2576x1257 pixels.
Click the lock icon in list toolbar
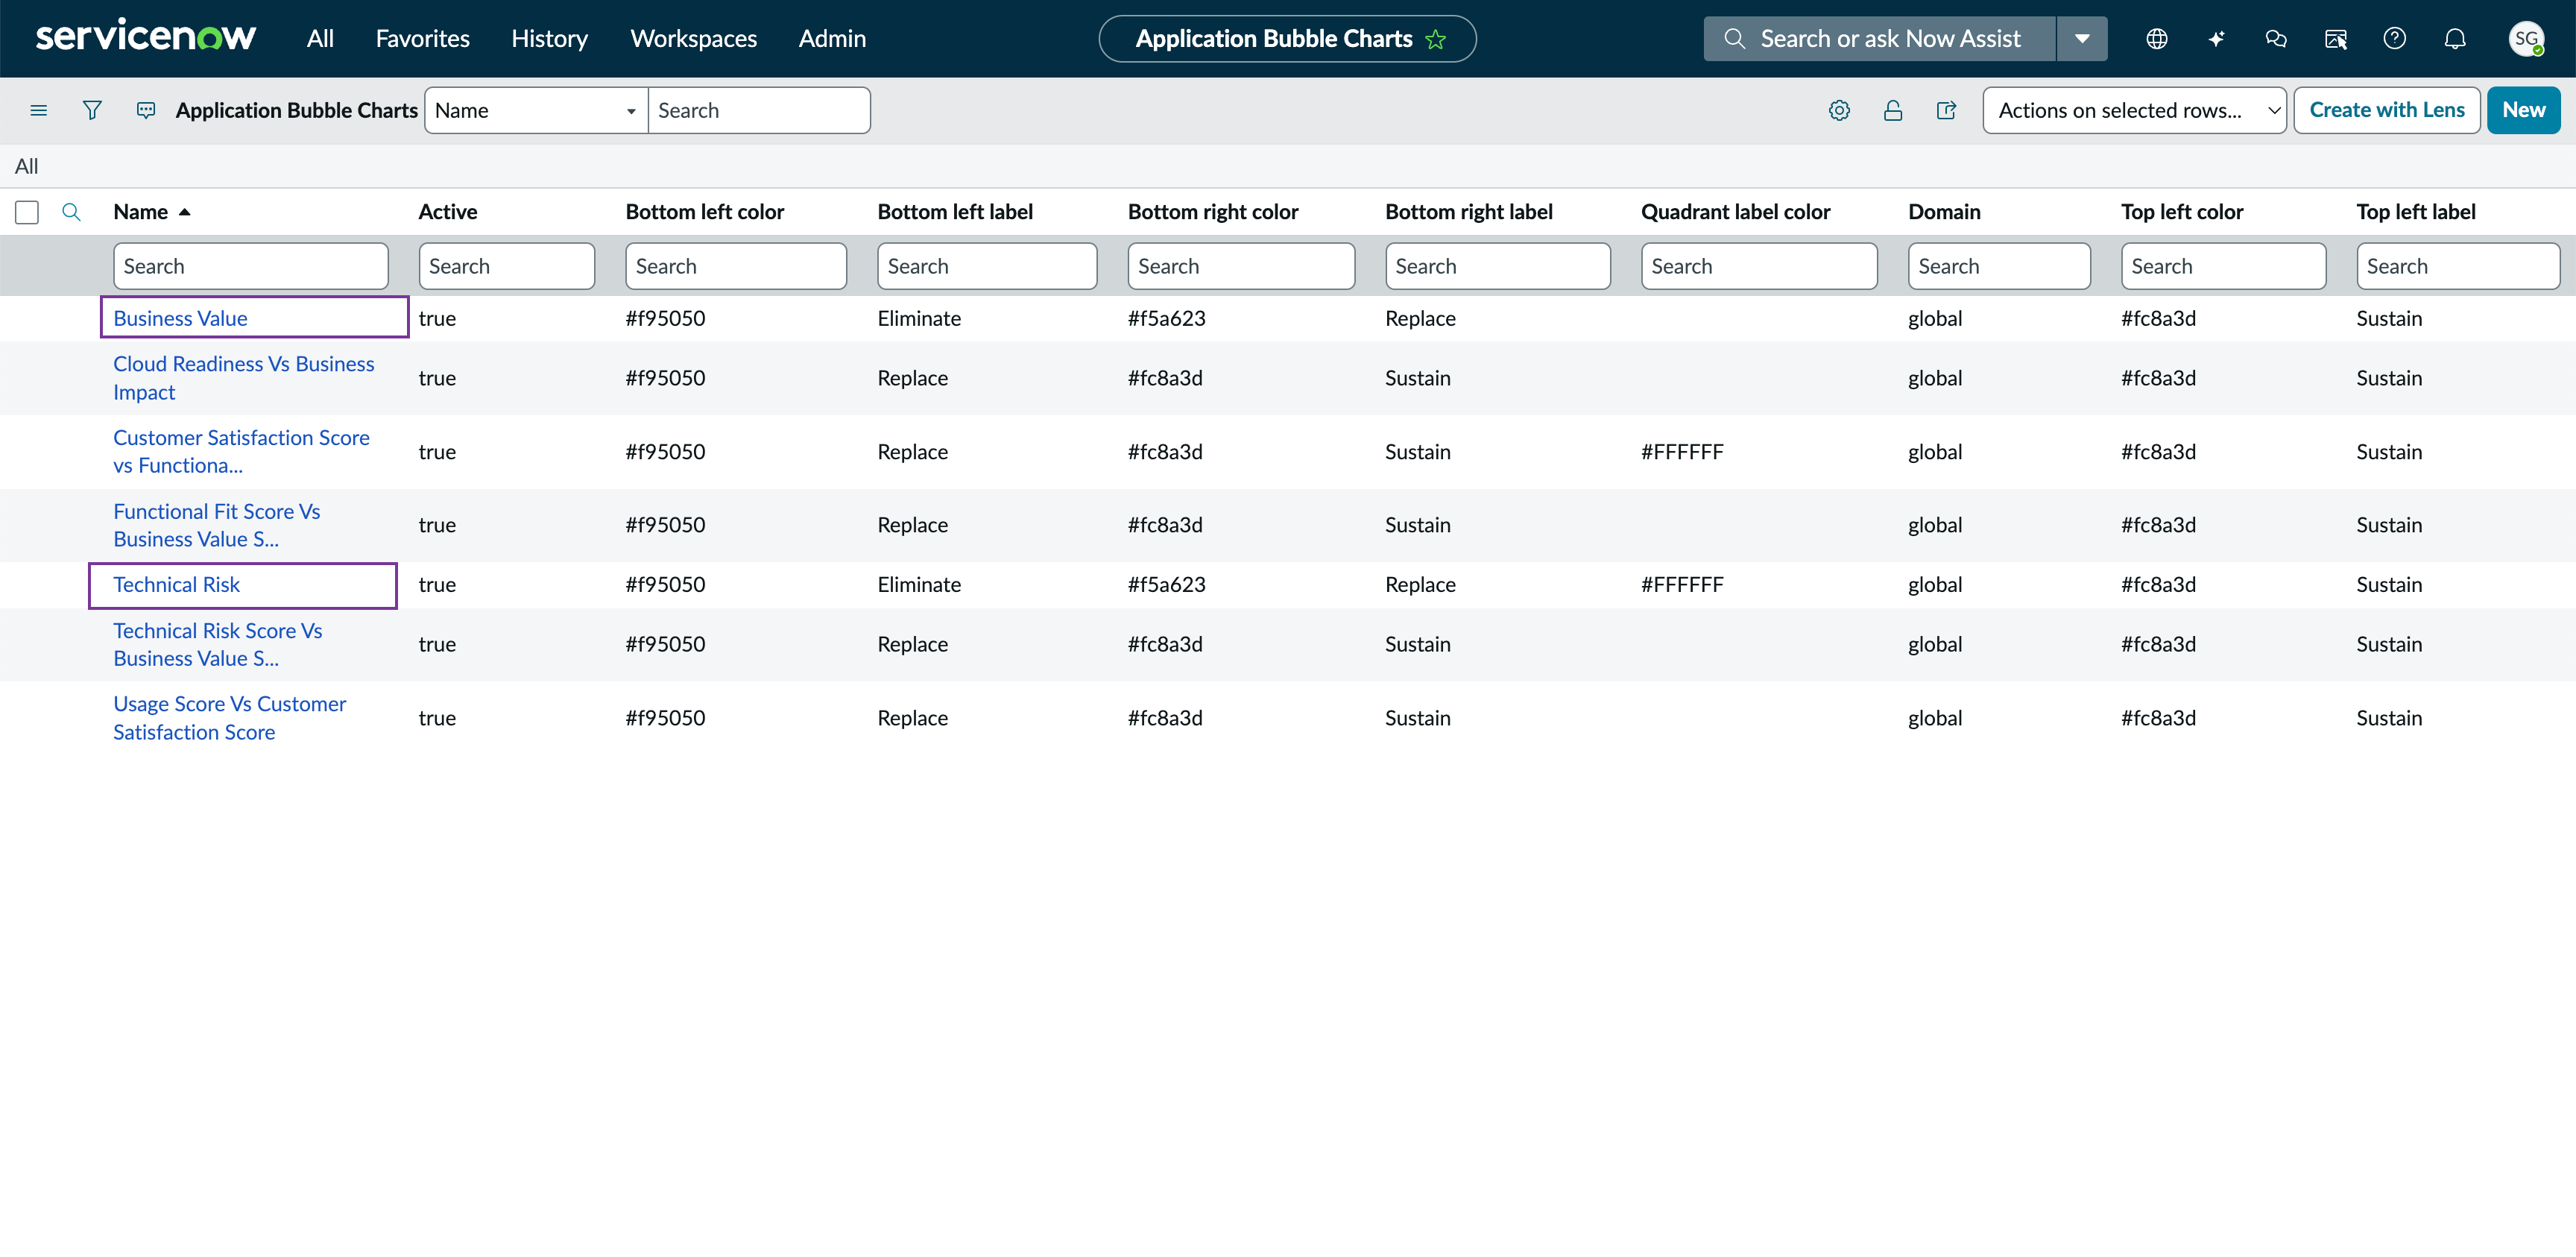point(1892,110)
